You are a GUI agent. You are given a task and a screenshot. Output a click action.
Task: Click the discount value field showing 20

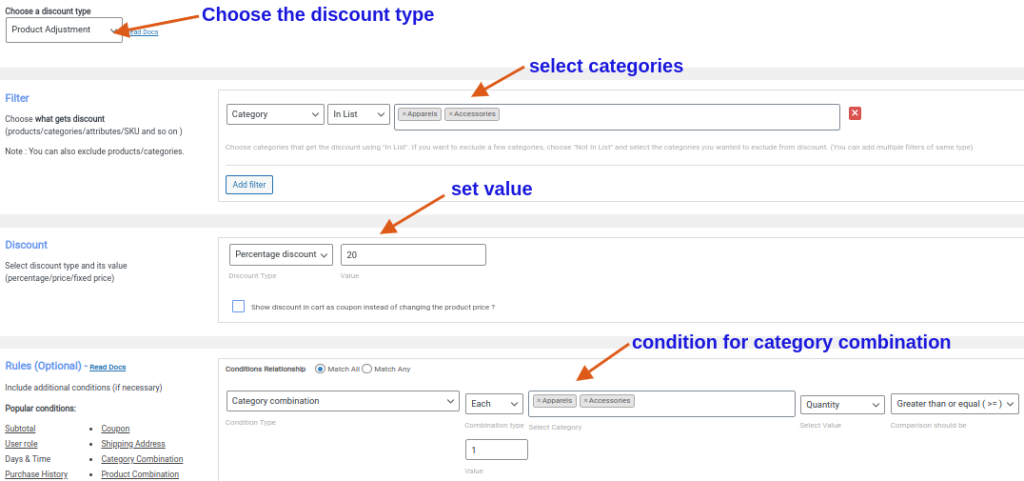point(413,255)
